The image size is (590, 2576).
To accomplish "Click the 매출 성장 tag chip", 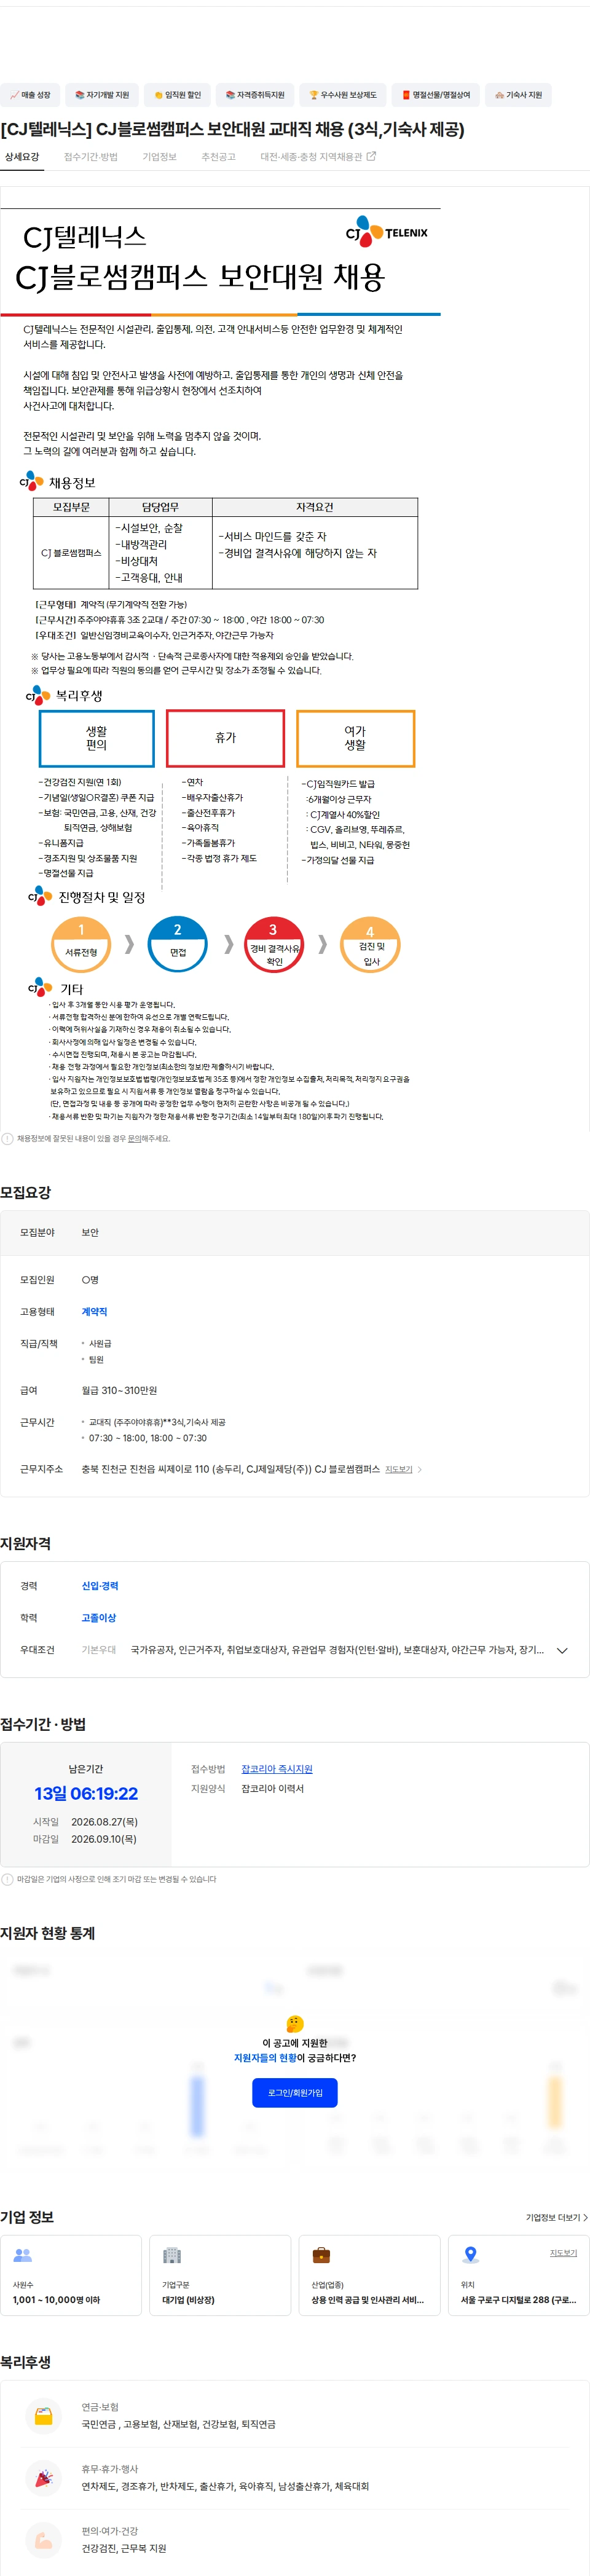I will click(x=30, y=95).
